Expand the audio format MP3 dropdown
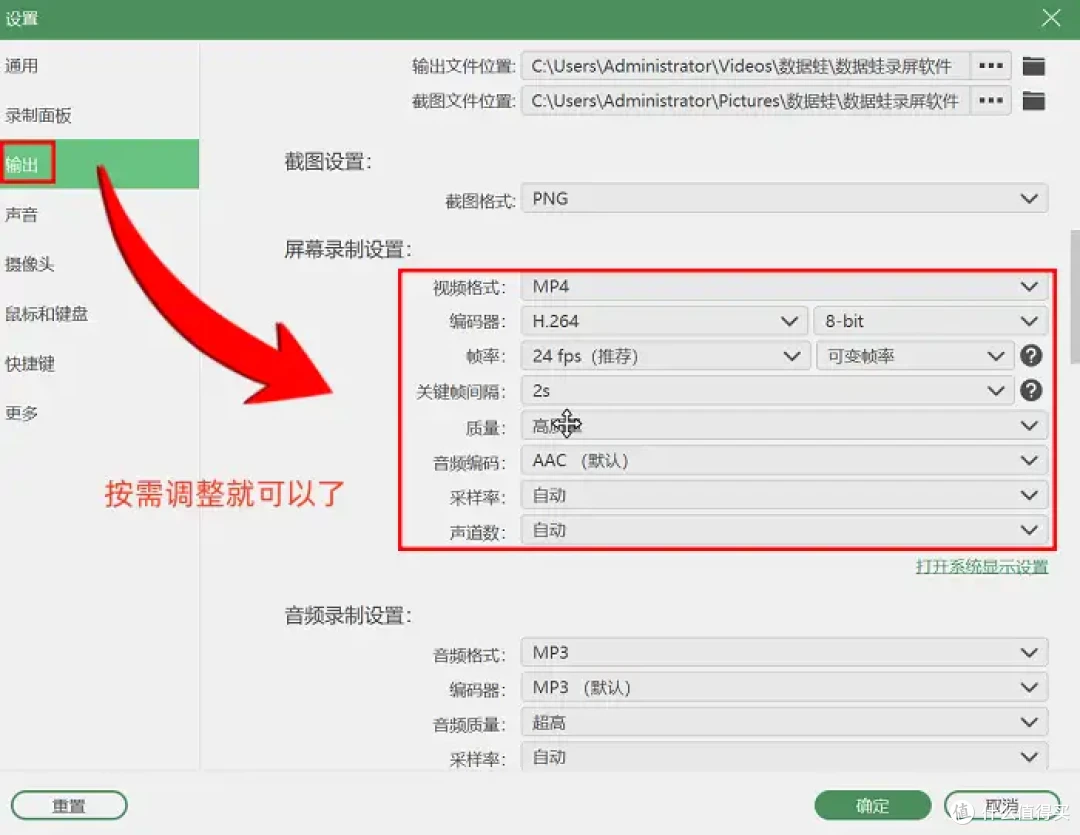Viewport: 1080px width, 835px height. pos(785,652)
